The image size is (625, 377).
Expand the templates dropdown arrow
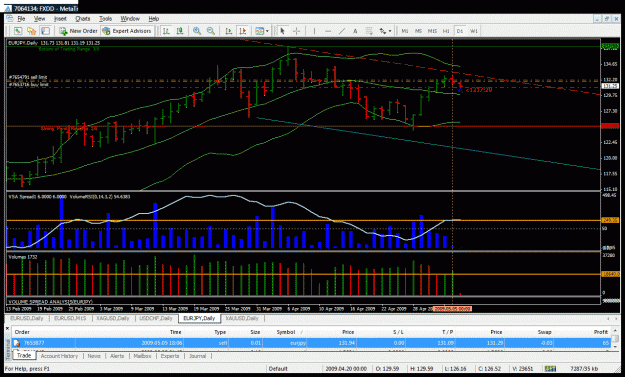(267, 31)
